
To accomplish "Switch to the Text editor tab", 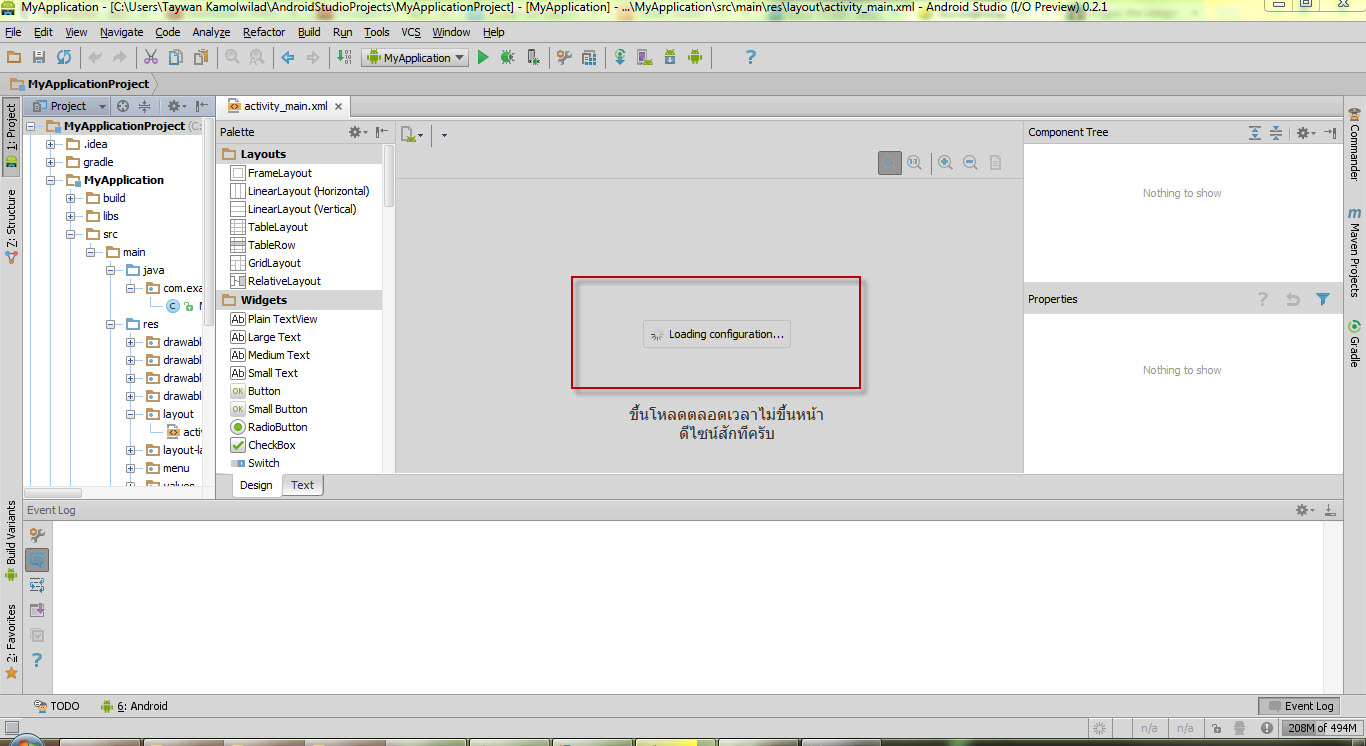I will (x=302, y=485).
